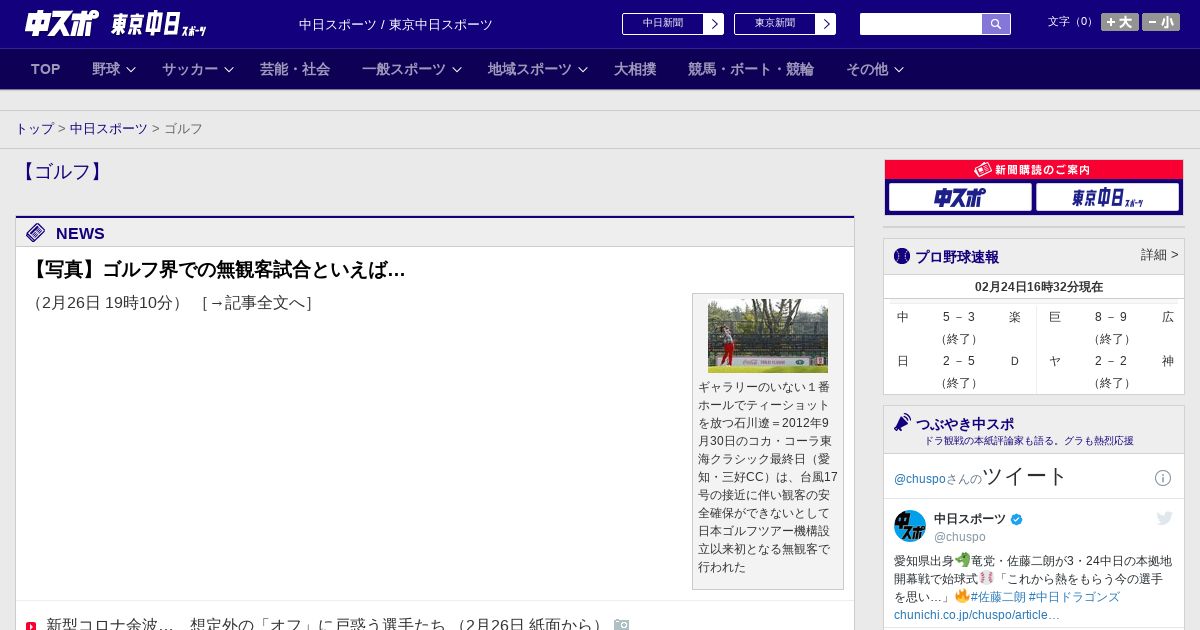Open the 大相撲 menu item
Screen dimensions: 1200x630
click(x=635, y=69)
